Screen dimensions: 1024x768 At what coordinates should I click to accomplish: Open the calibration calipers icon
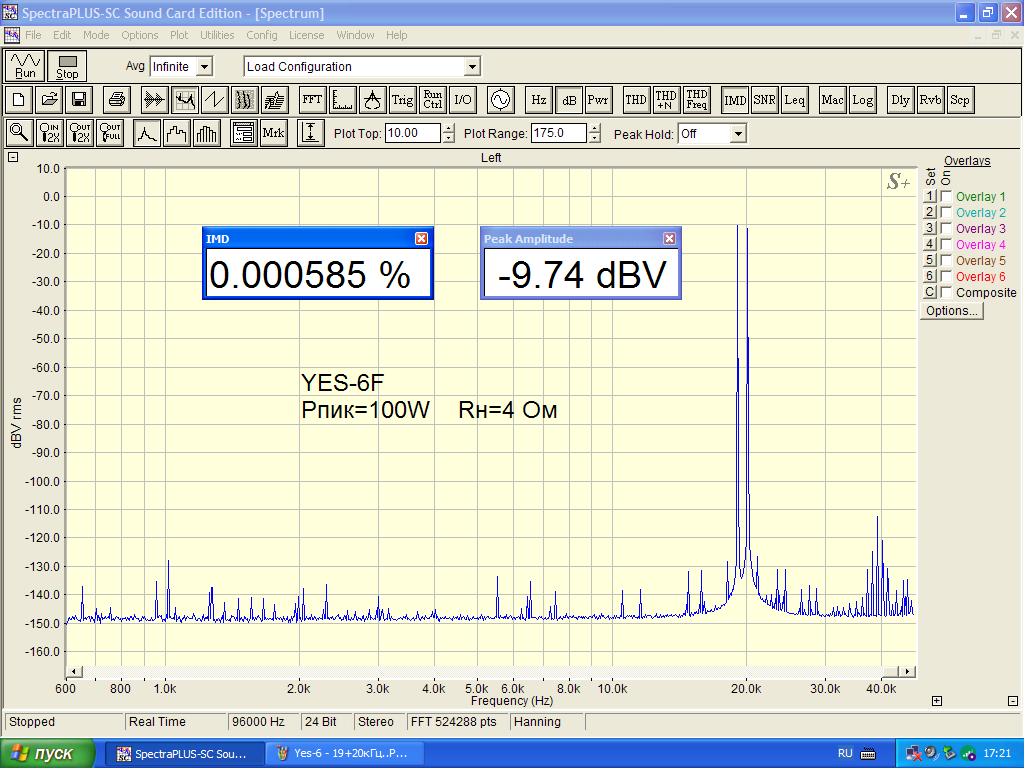pyautogui.click(x=372, y=100)
